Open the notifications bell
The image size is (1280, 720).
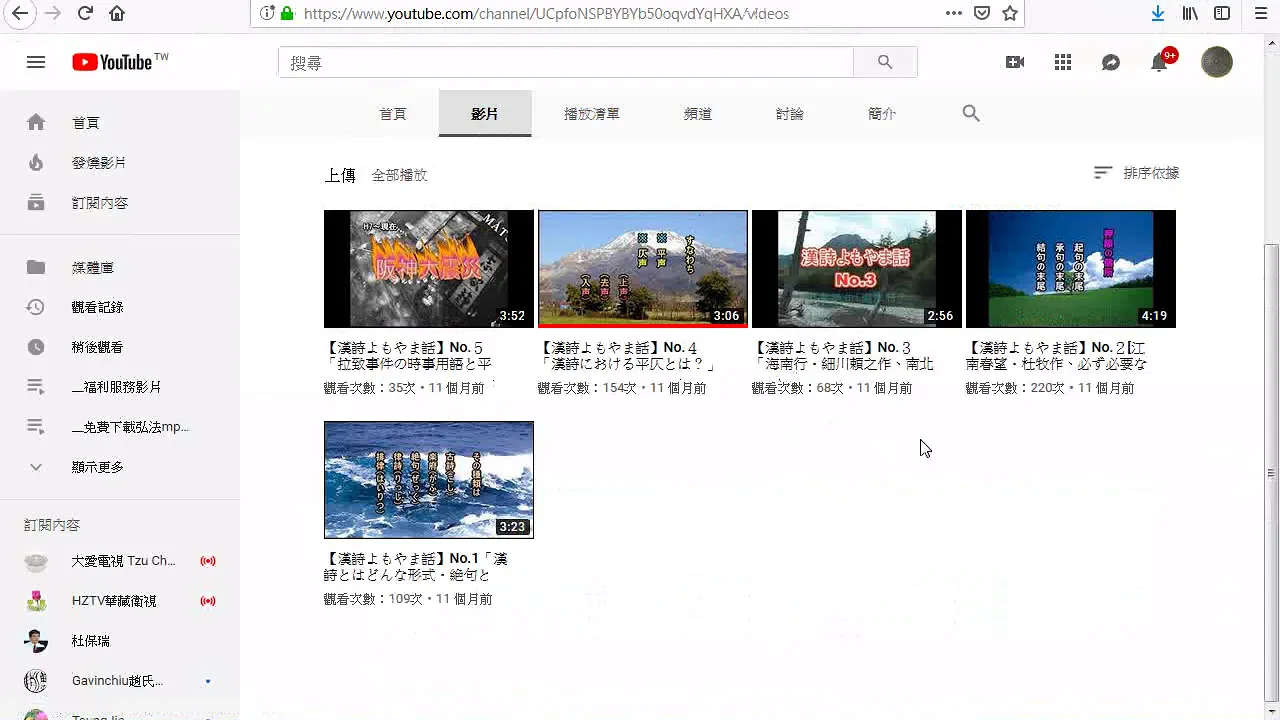click(x=1160, y=62)
